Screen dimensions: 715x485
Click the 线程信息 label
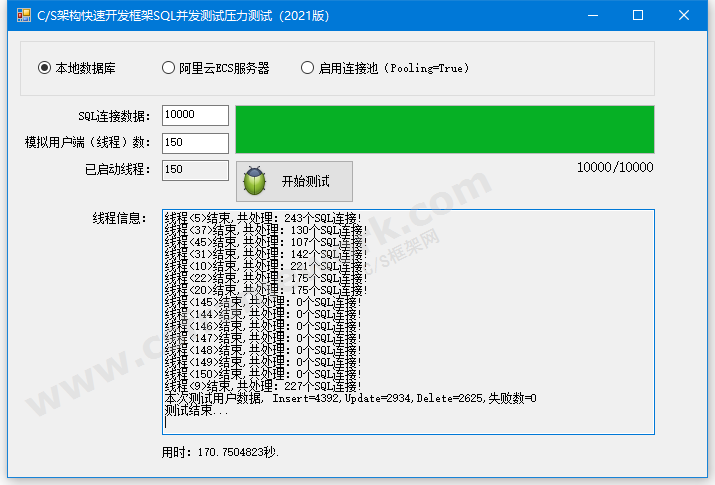tap(119, 218)
